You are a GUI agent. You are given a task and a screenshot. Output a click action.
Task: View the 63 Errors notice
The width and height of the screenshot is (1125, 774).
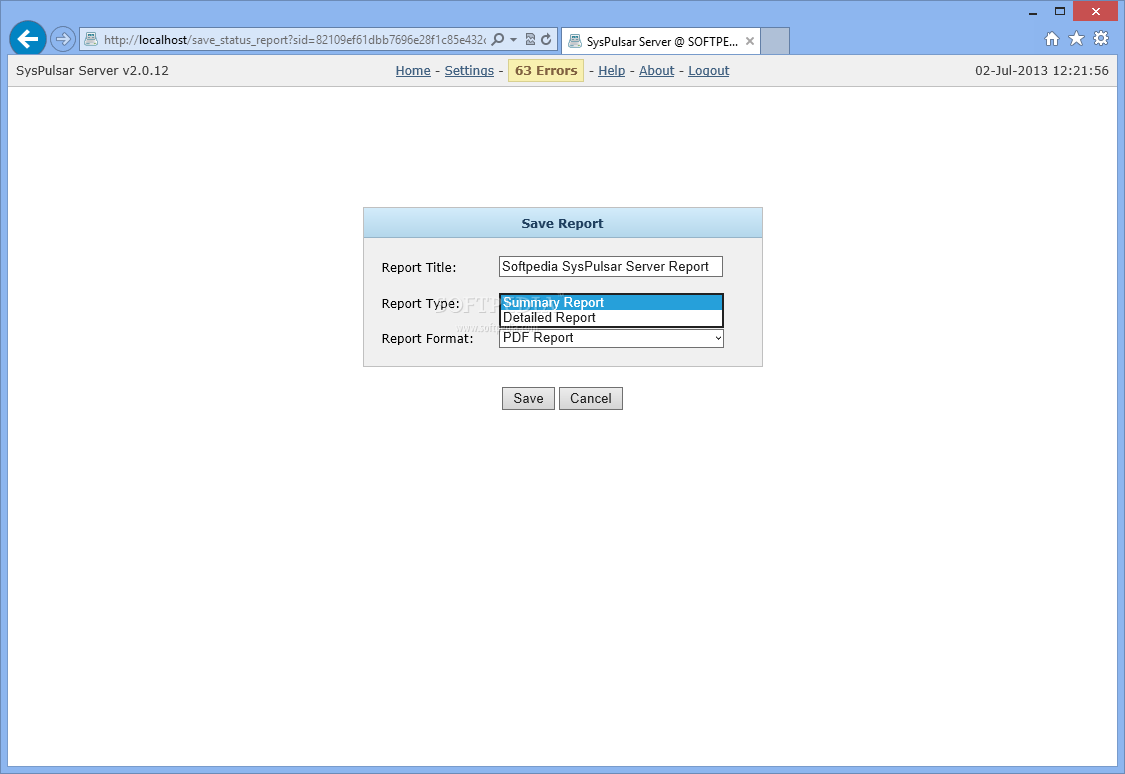pos(546,70)
